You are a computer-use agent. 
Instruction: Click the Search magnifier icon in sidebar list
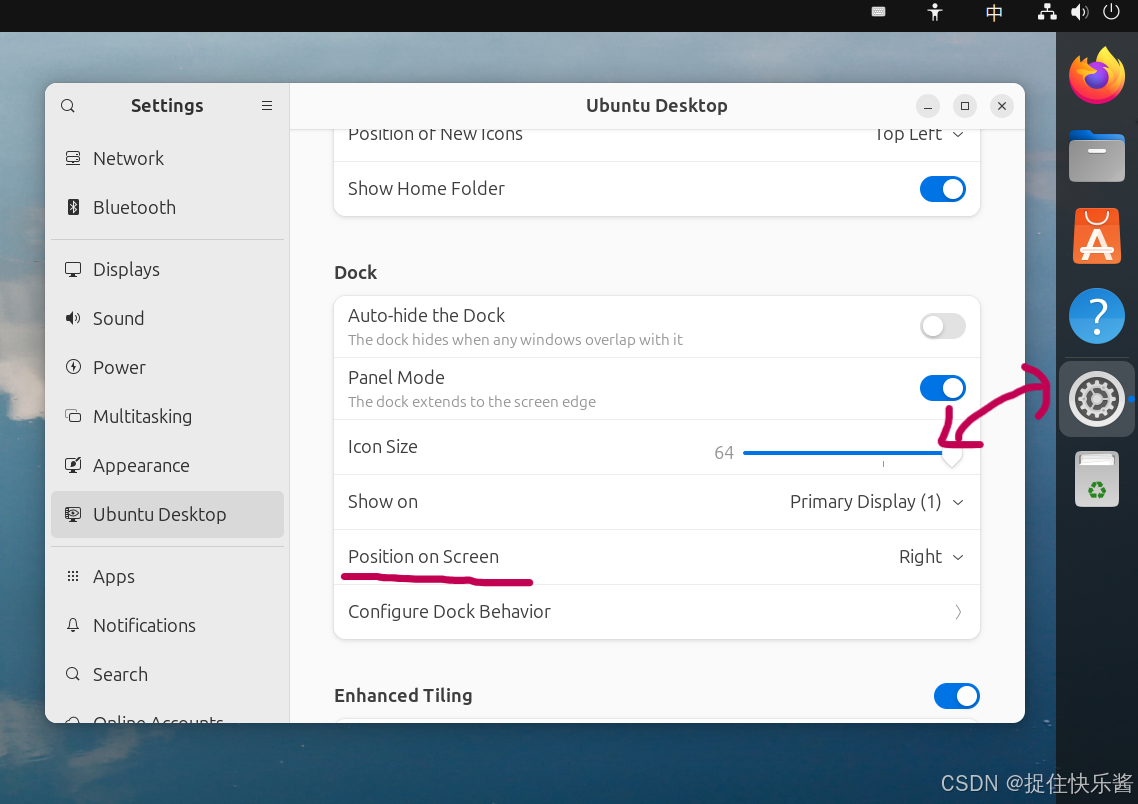(x=73, y=674)
